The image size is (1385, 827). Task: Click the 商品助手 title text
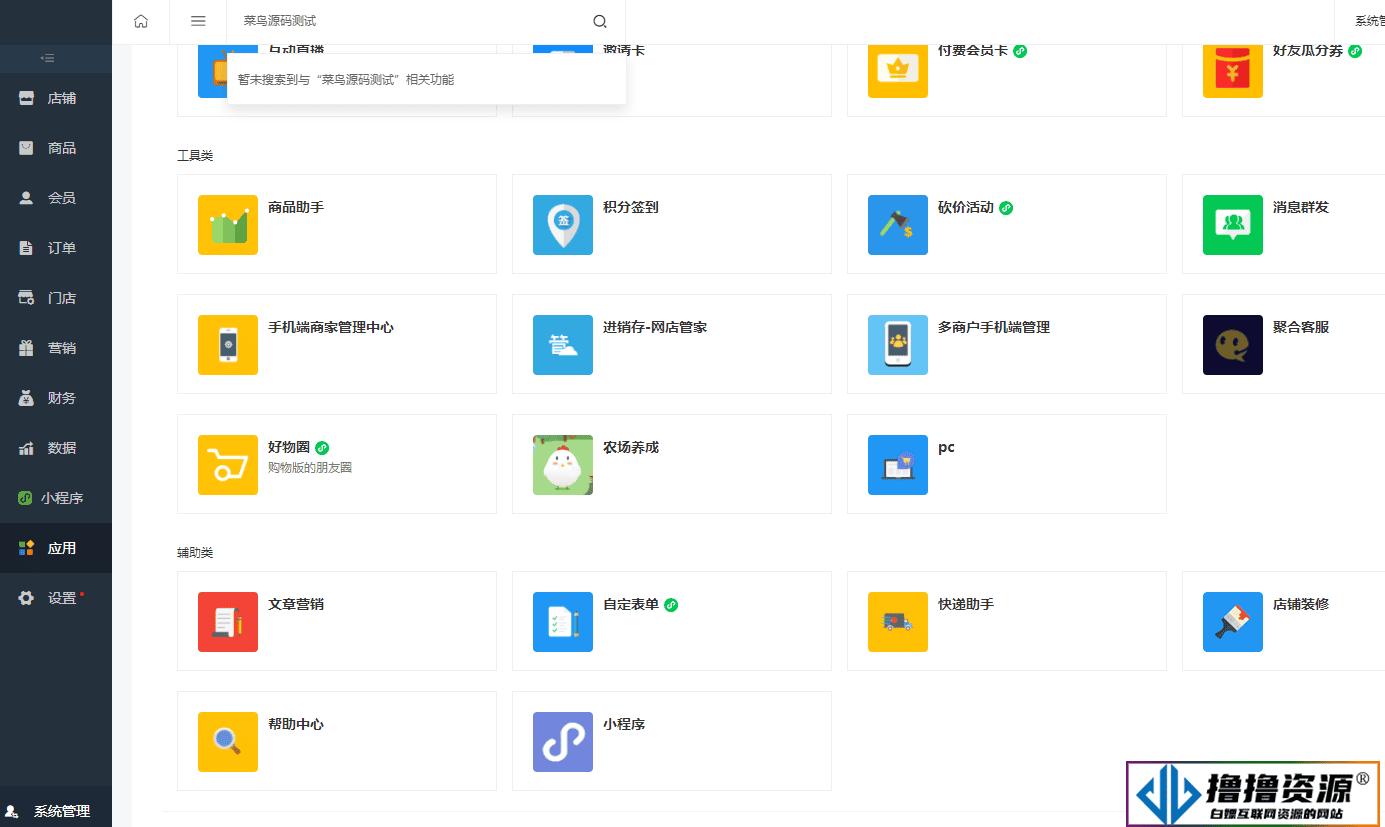[x=296, y=207]
